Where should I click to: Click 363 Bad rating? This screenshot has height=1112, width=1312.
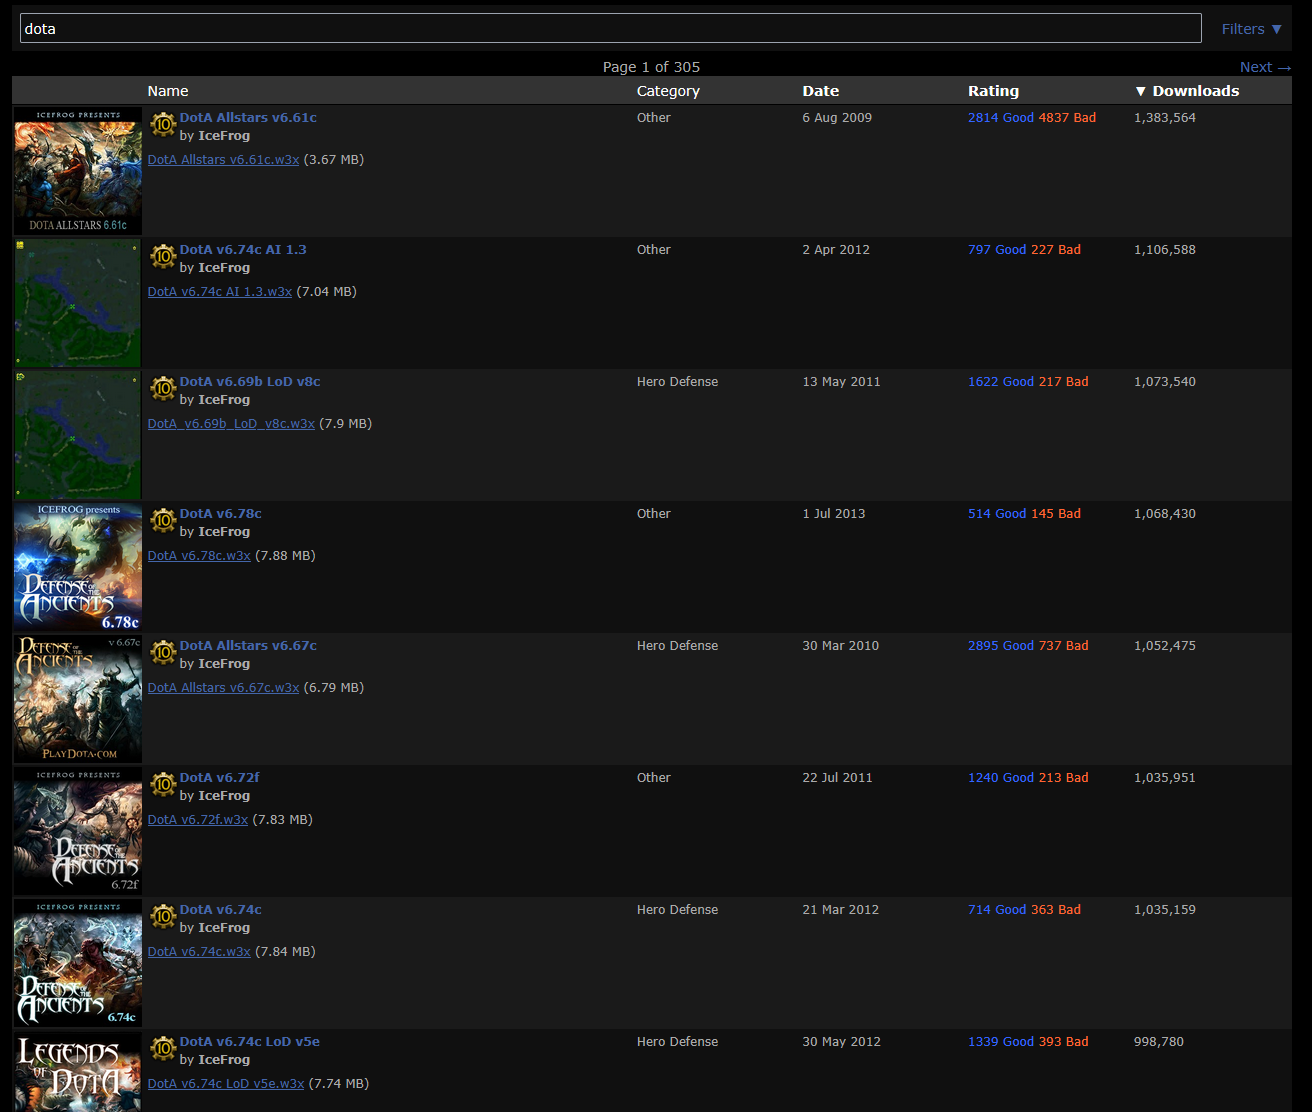pyautogui.click(x=1056, y=909)
